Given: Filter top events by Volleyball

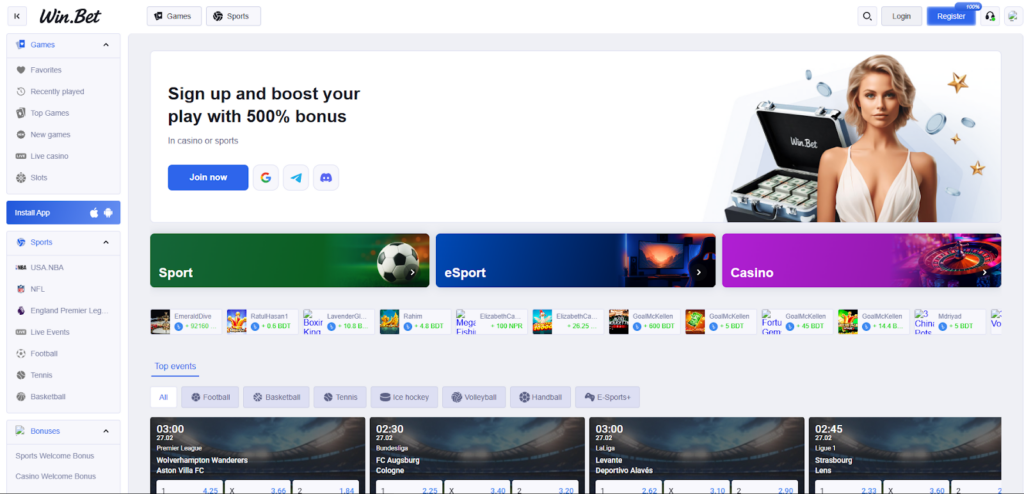Looking at the screenshot, I should pyautogui.click(x=474, y=397).
